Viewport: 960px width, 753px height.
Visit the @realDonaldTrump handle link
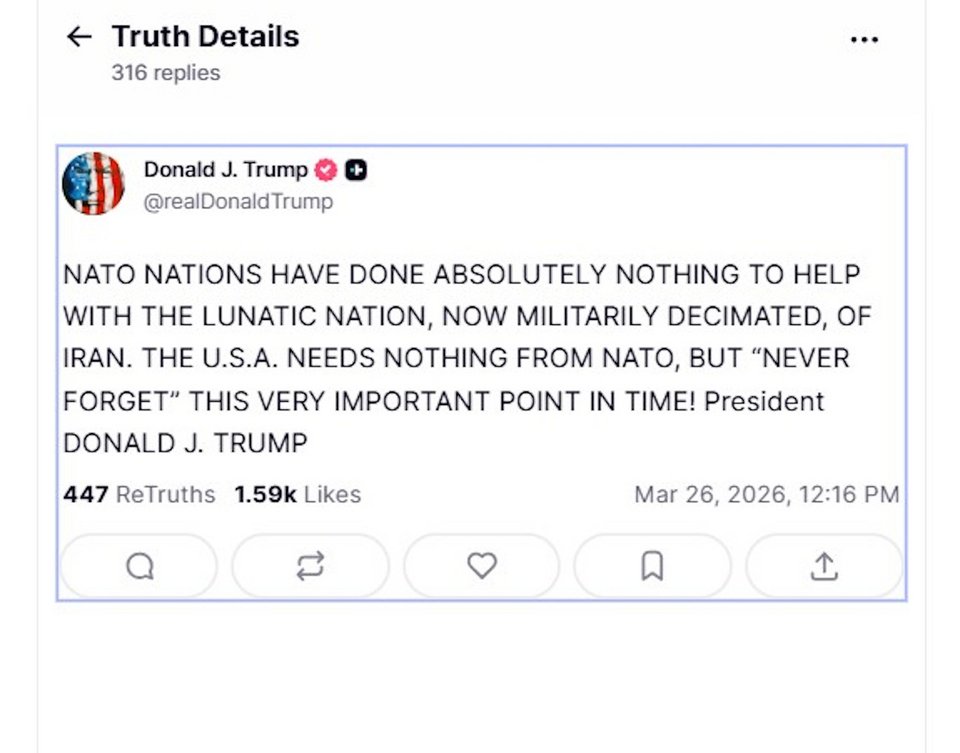(238, 201)
